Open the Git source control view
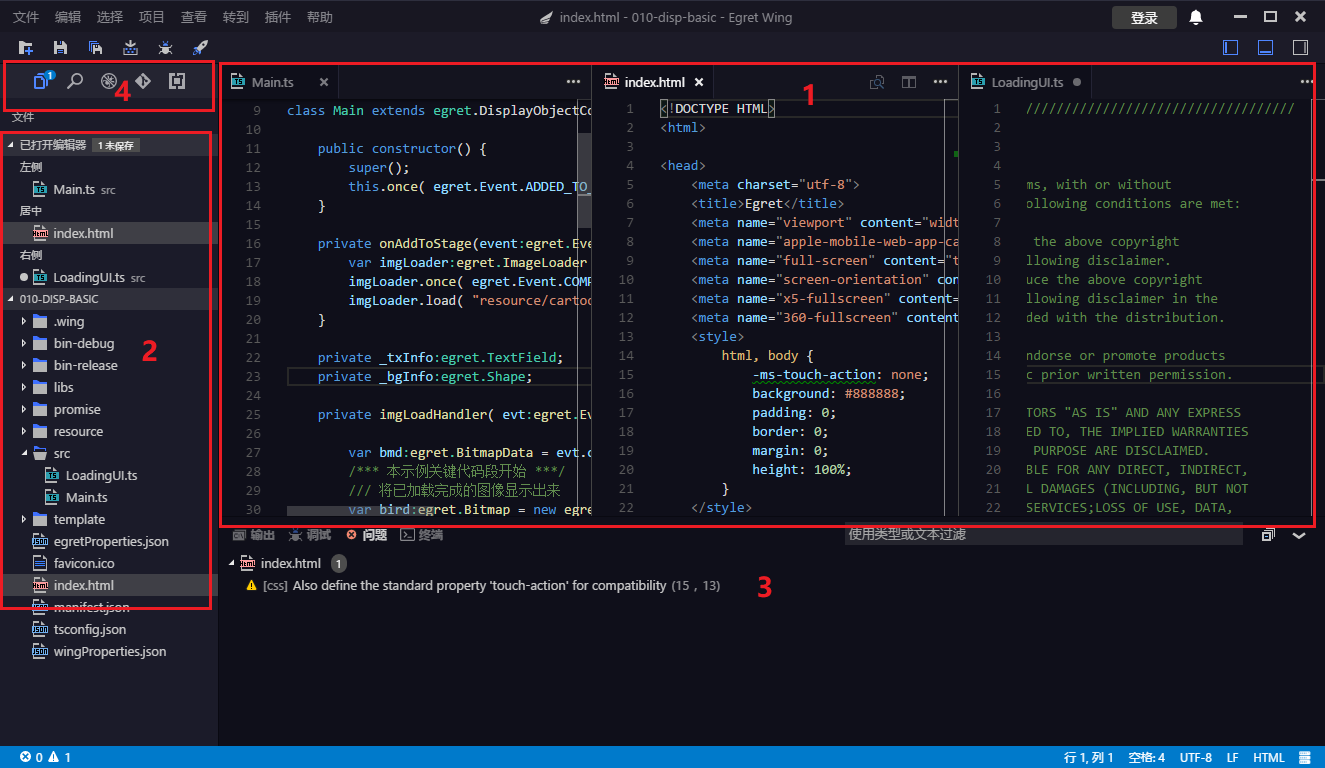The image size is (1325, 768). tap(143, 82)
